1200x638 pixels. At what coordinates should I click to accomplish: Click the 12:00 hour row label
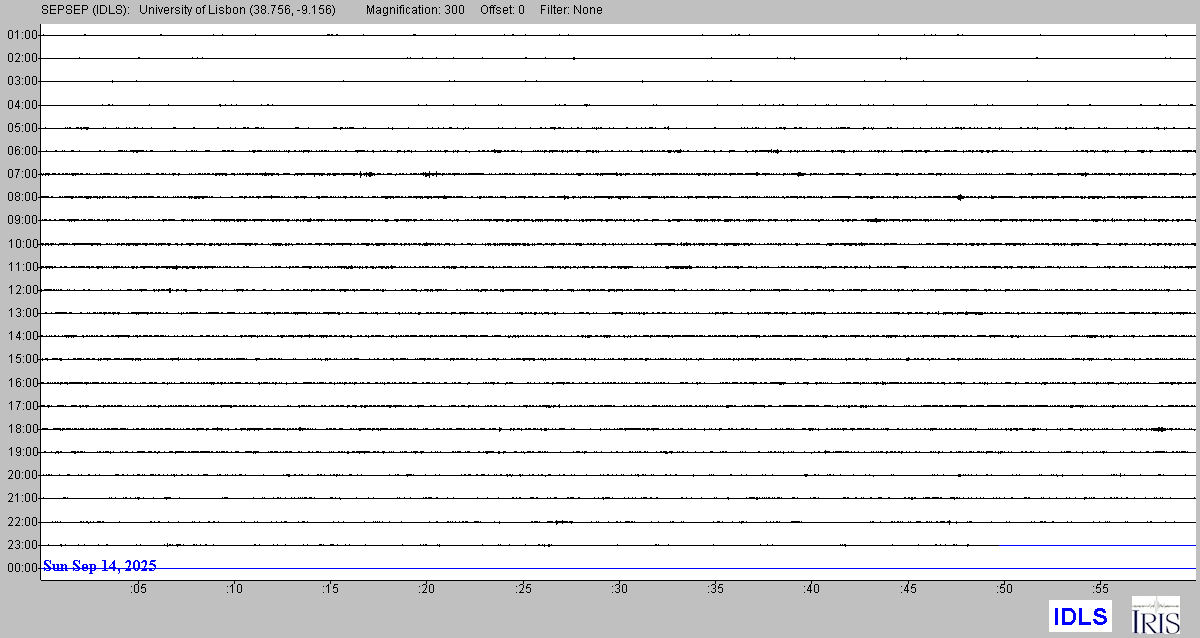[x=22, y=290]
